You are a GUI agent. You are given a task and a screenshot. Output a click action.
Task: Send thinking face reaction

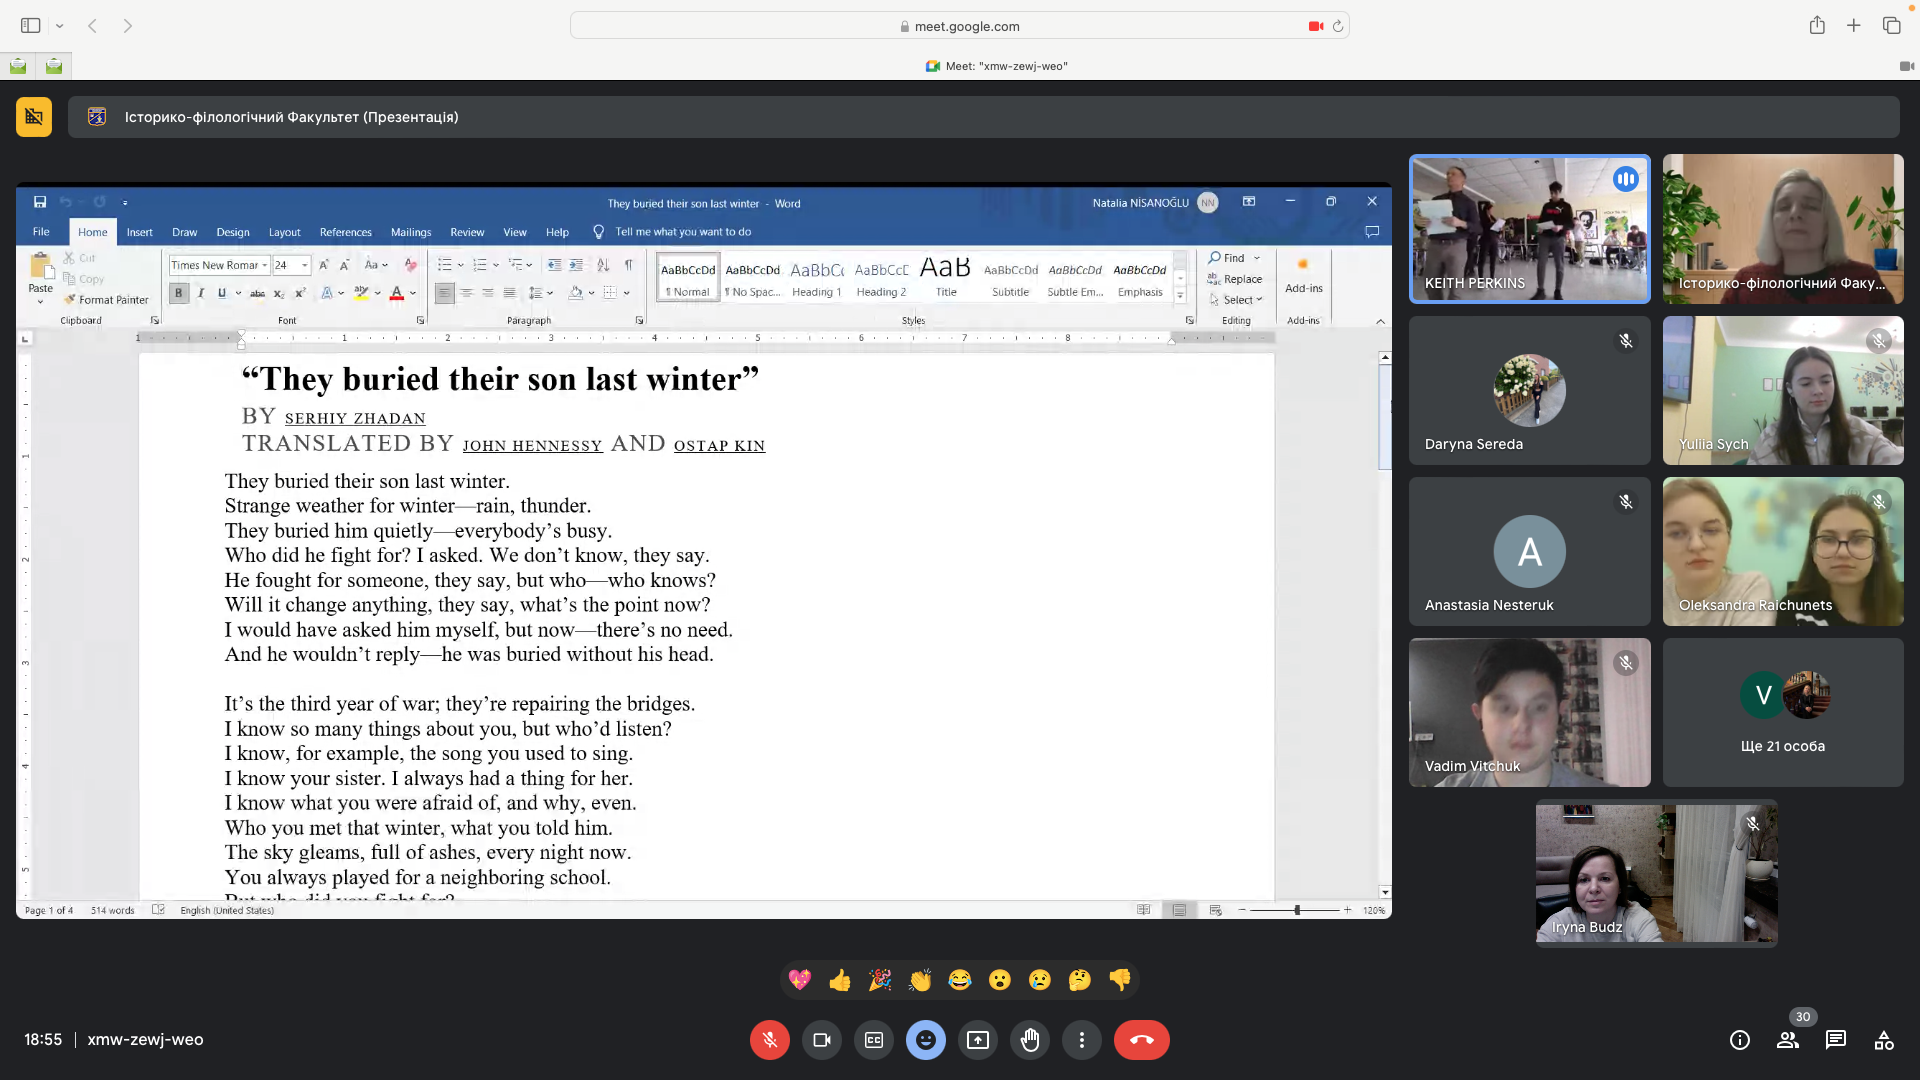click(1080, 980)
